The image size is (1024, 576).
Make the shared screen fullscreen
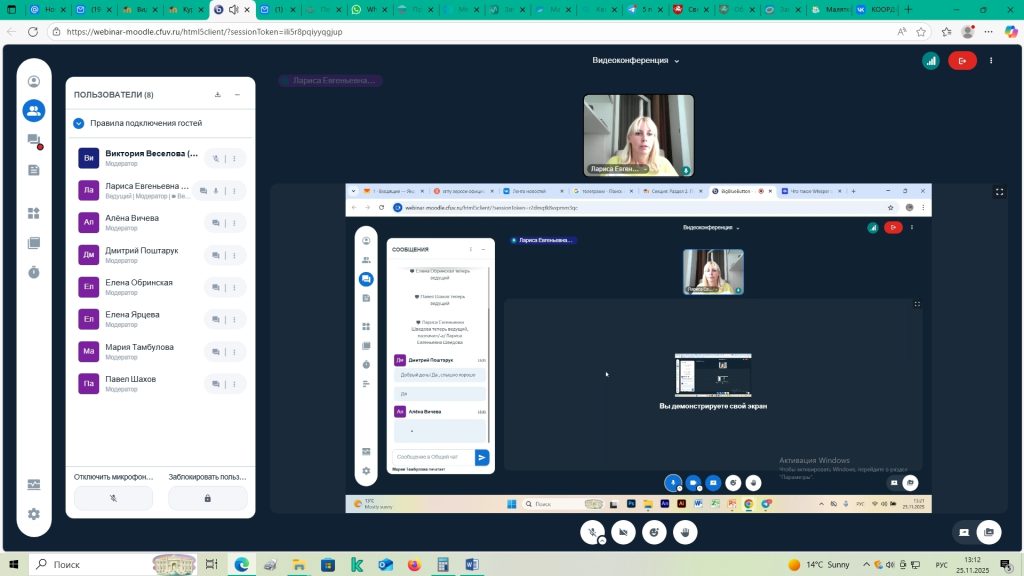click(999, 192)
